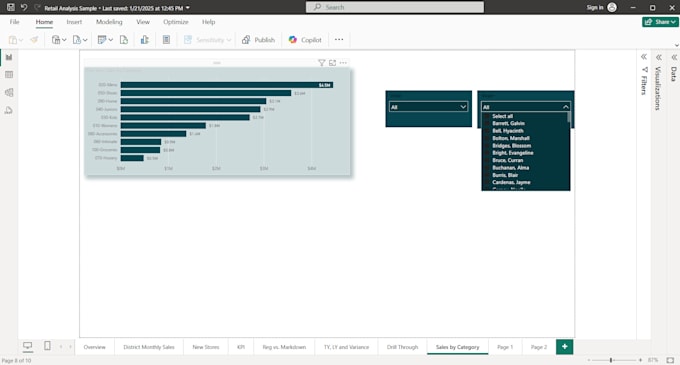Open ribbon overflow ellipsis menu

(x=339, y=39)
